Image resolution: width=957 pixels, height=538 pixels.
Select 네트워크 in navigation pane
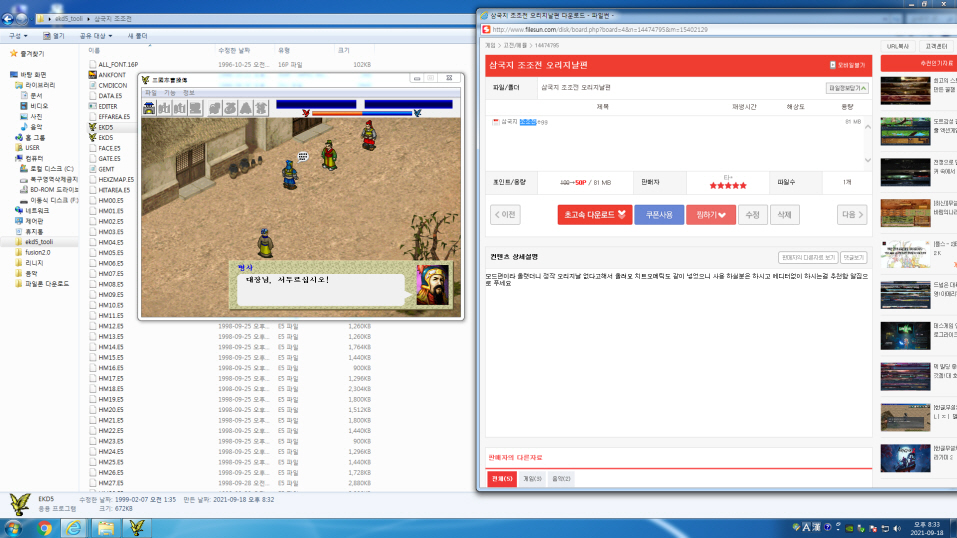click(32, 211)
